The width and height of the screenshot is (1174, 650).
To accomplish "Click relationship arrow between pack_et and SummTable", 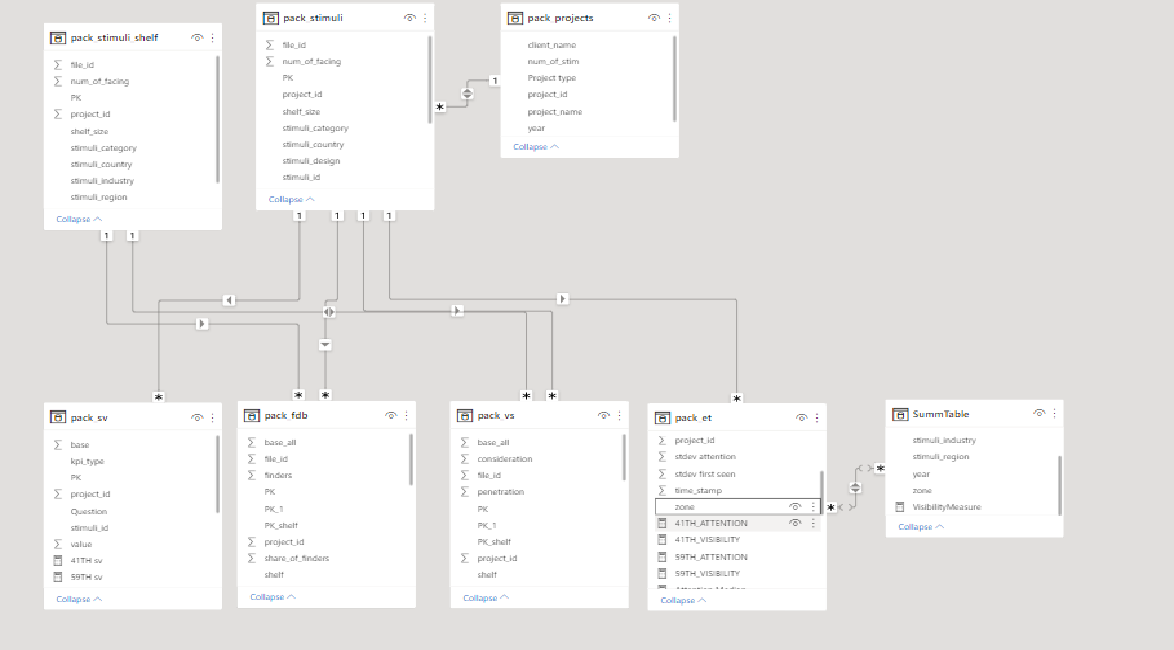I will tap(855, 488).
